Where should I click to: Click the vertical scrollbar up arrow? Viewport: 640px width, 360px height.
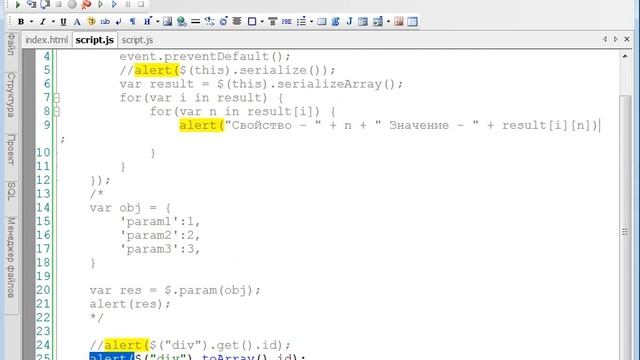coord(625,56)
